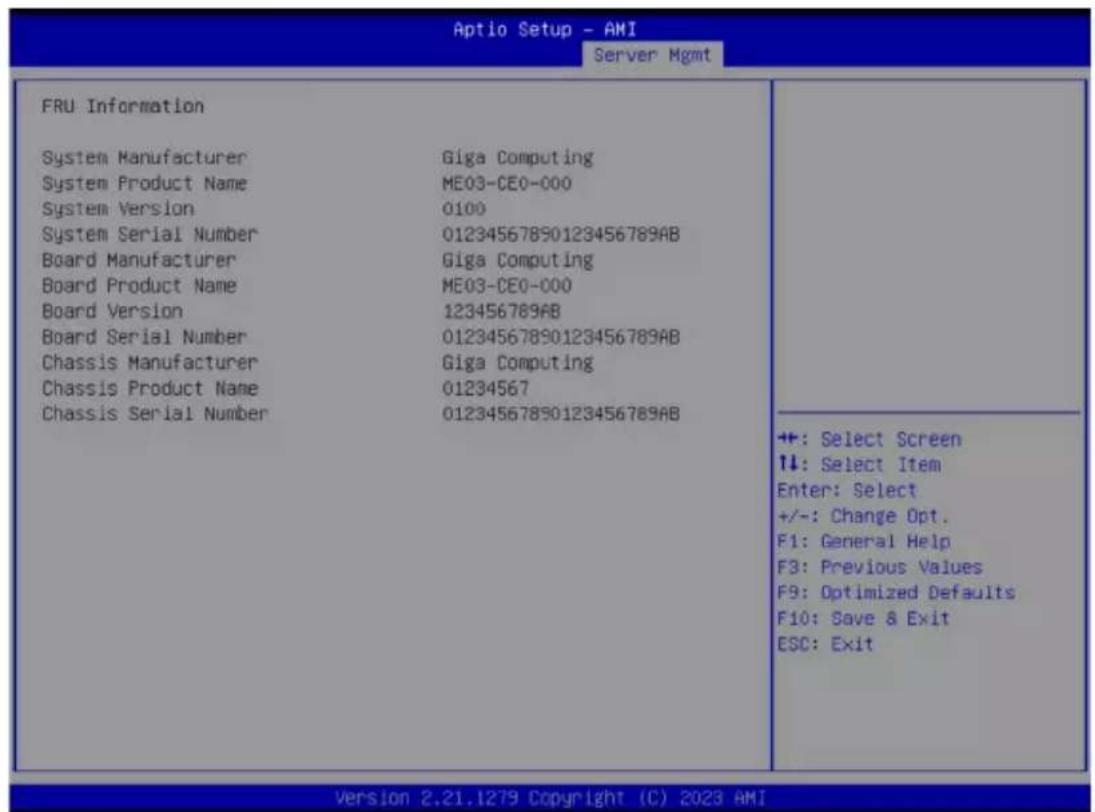Click the System Serial Number label
The image size is (1095, 812).
(x=149, y=235)
